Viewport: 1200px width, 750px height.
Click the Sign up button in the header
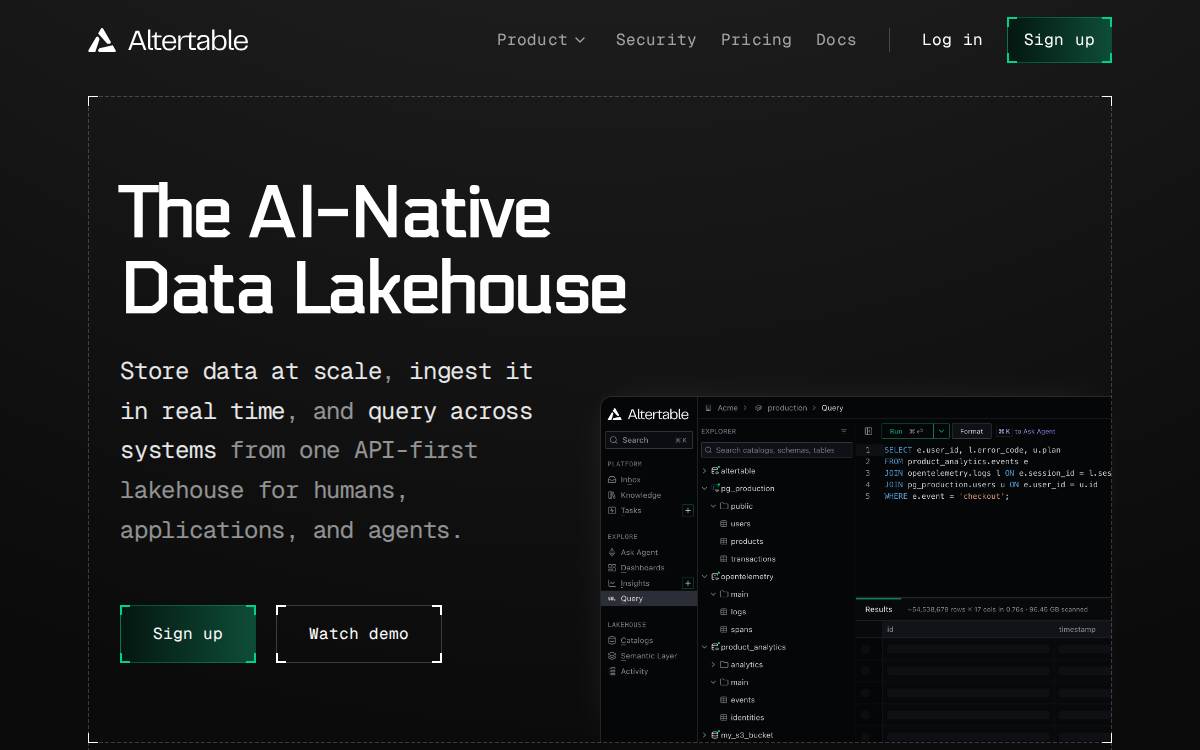[1059, 40]
